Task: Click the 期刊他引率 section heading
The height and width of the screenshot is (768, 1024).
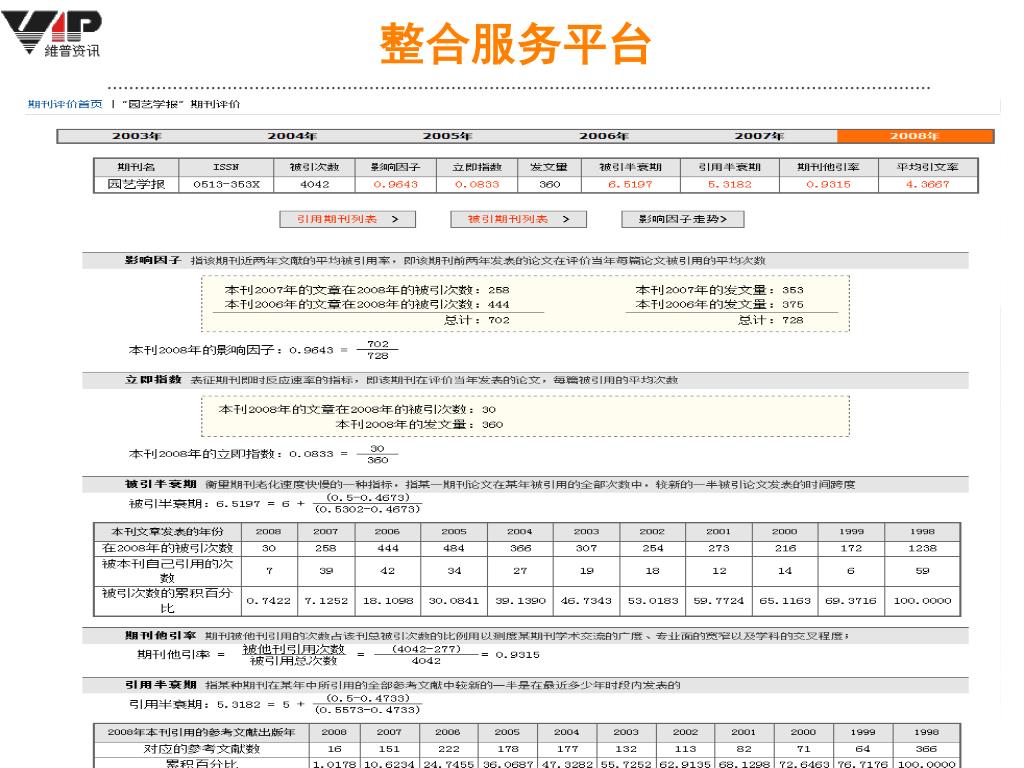Action: click(x=161, y=635)
